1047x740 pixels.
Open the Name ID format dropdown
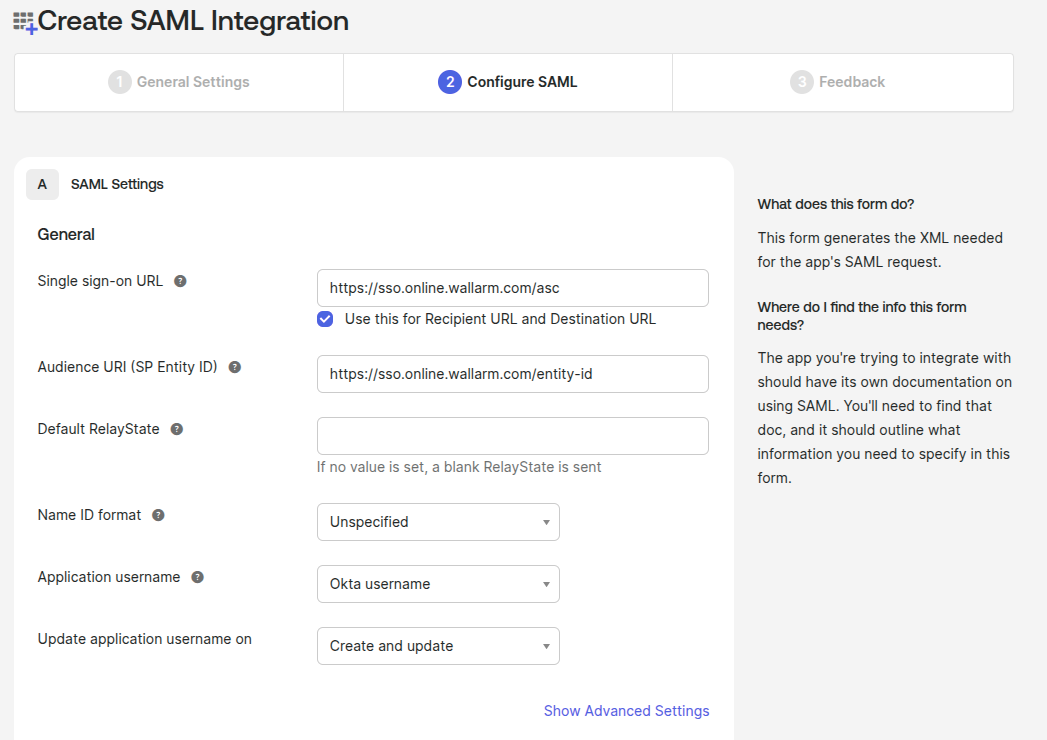tap(438, 521)
